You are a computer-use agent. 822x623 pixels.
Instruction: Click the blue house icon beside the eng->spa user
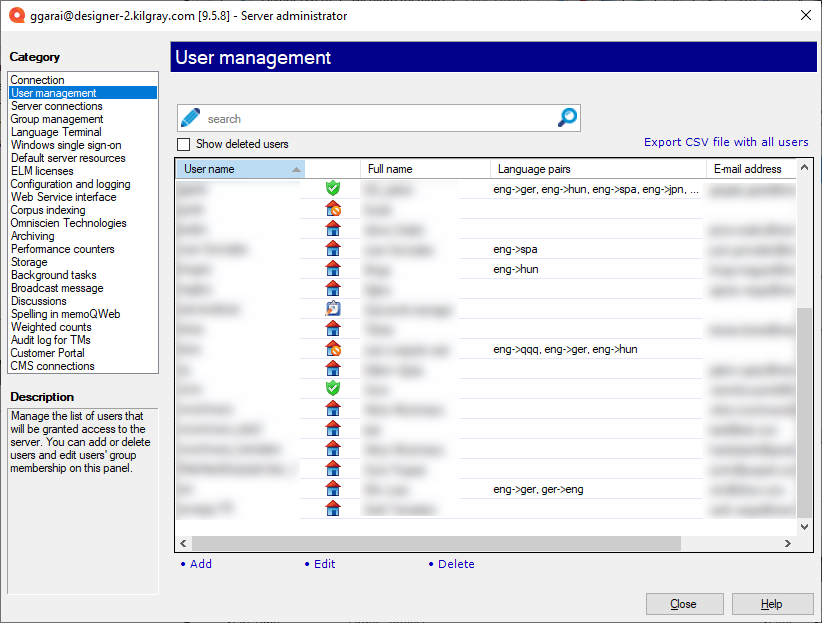coord(332,248)
